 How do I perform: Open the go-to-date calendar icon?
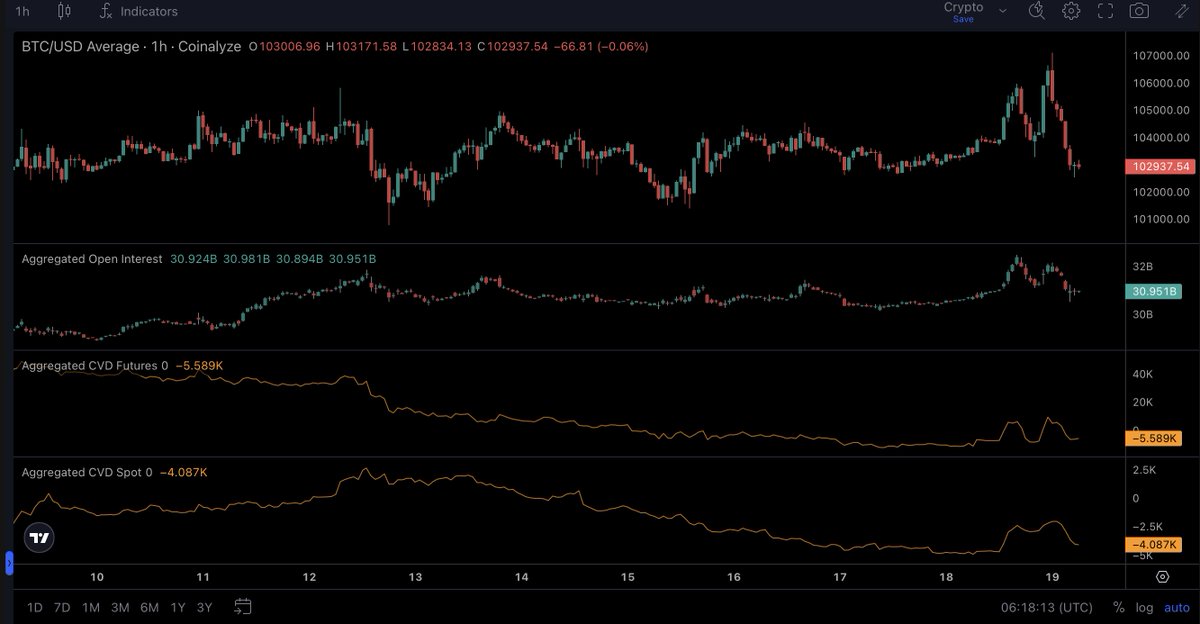(x=242, y=606)
